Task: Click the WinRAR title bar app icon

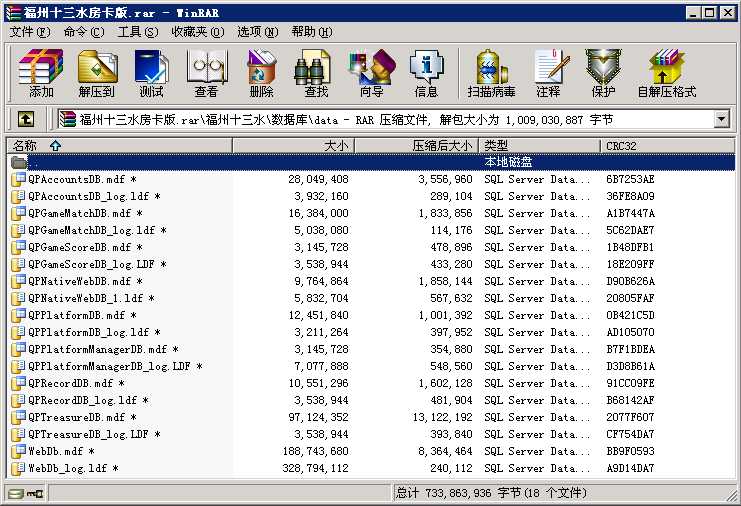Action: [14, 13]
